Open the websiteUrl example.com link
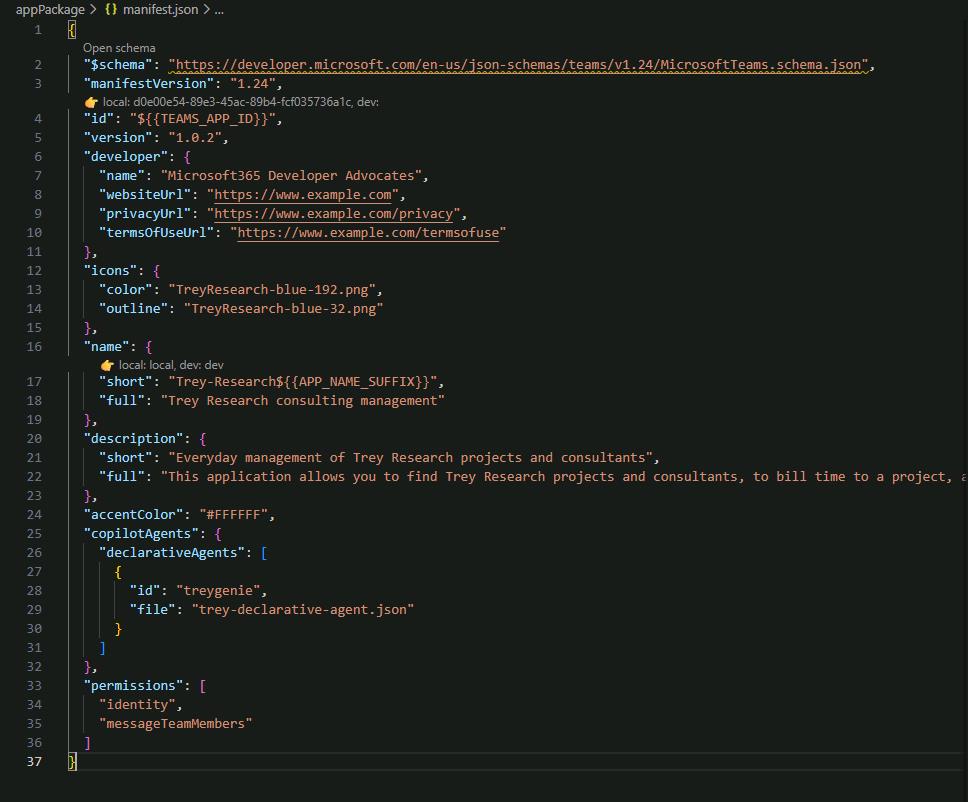968x802 pixels. pyautogui.click(x=302, y=194)
